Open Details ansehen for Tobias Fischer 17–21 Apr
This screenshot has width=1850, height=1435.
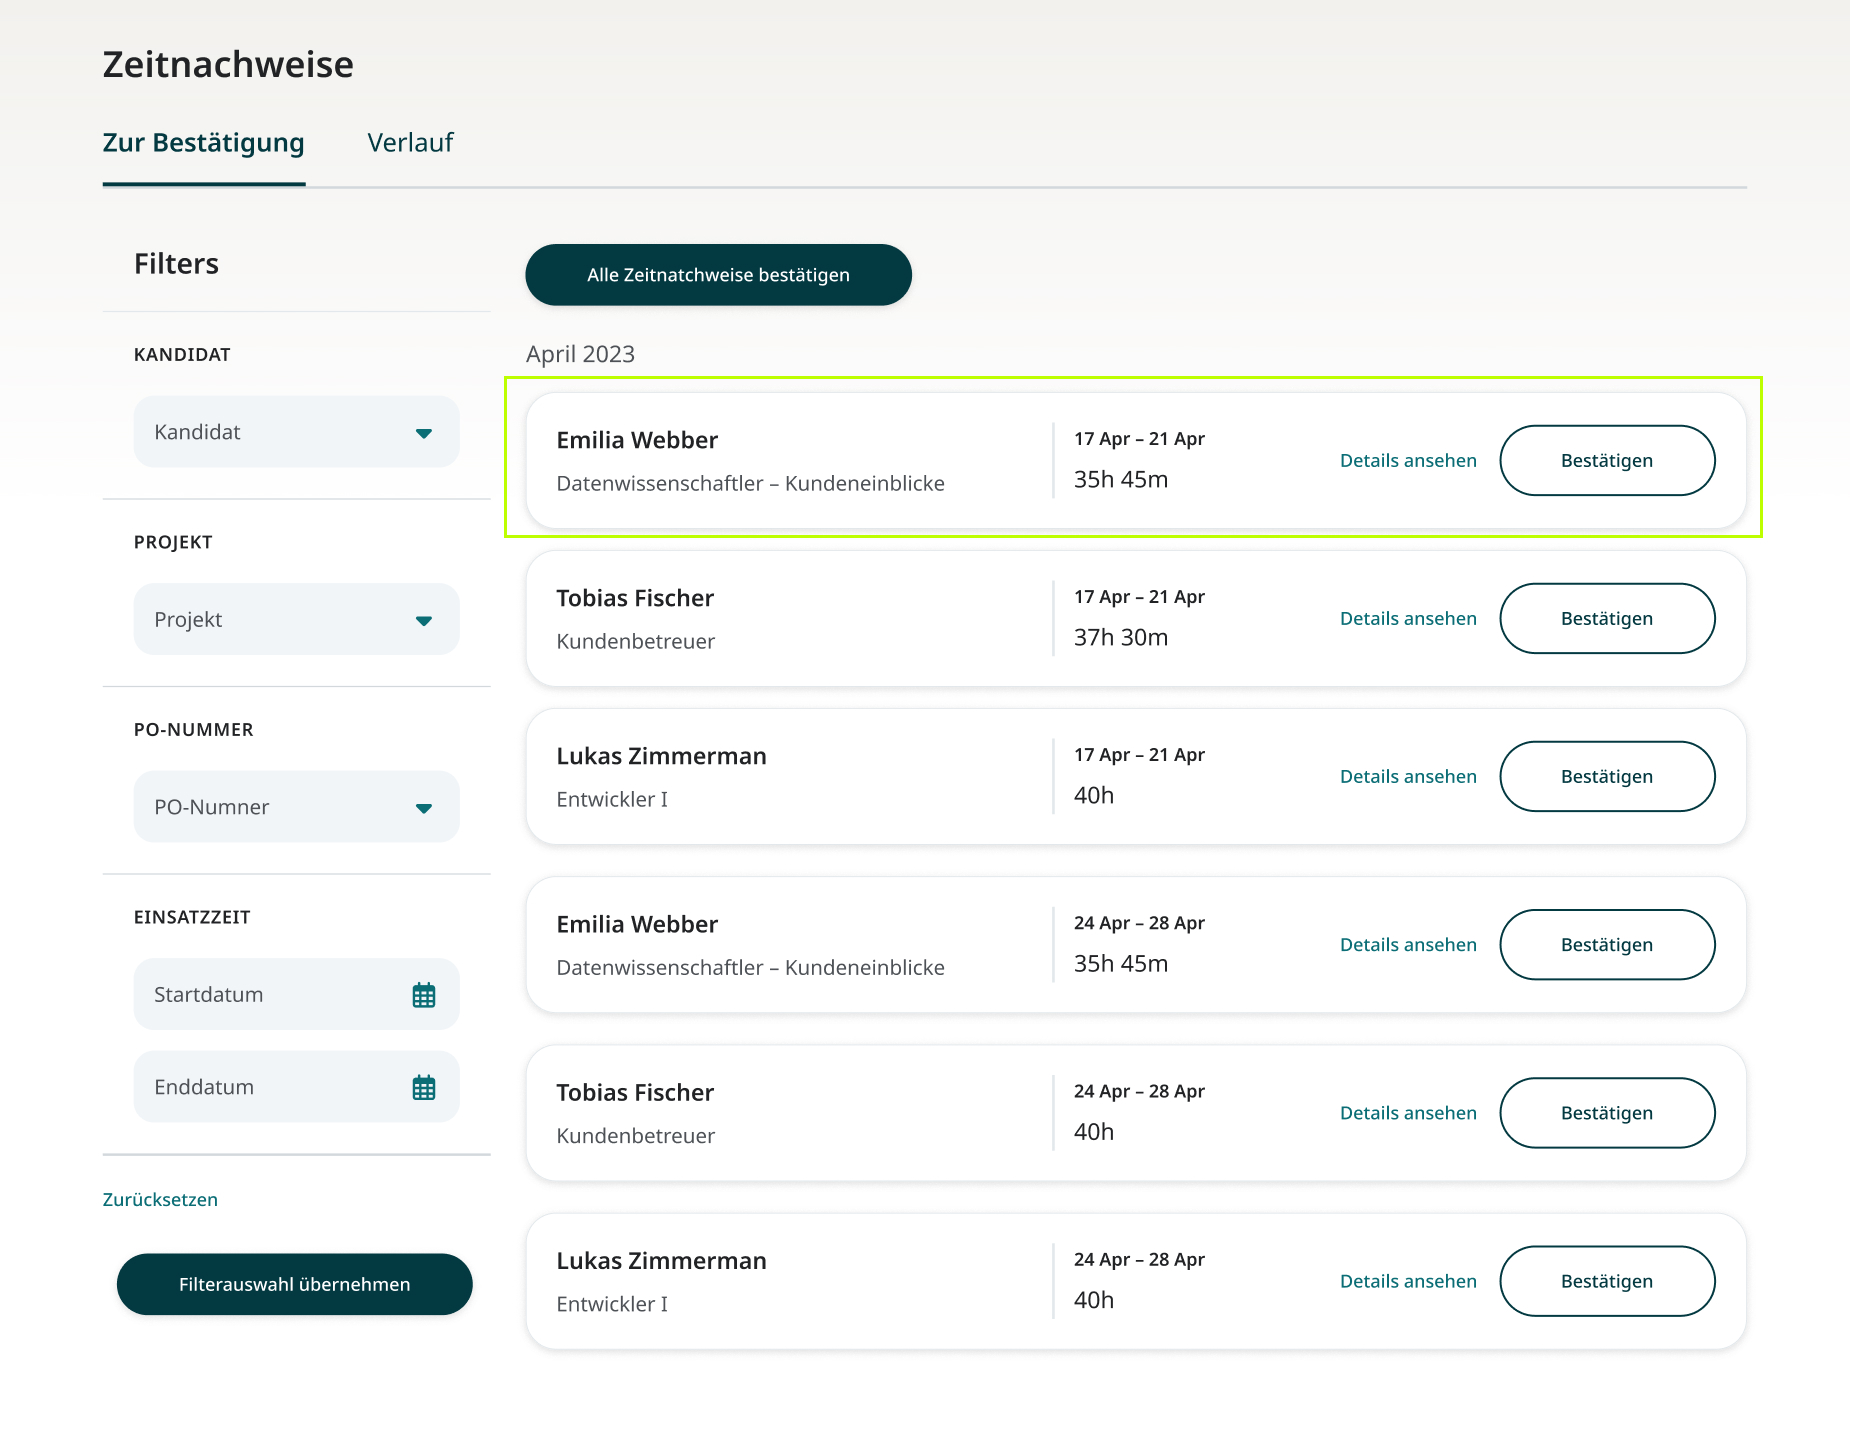pyautogui.click(x=1408, y=618)
